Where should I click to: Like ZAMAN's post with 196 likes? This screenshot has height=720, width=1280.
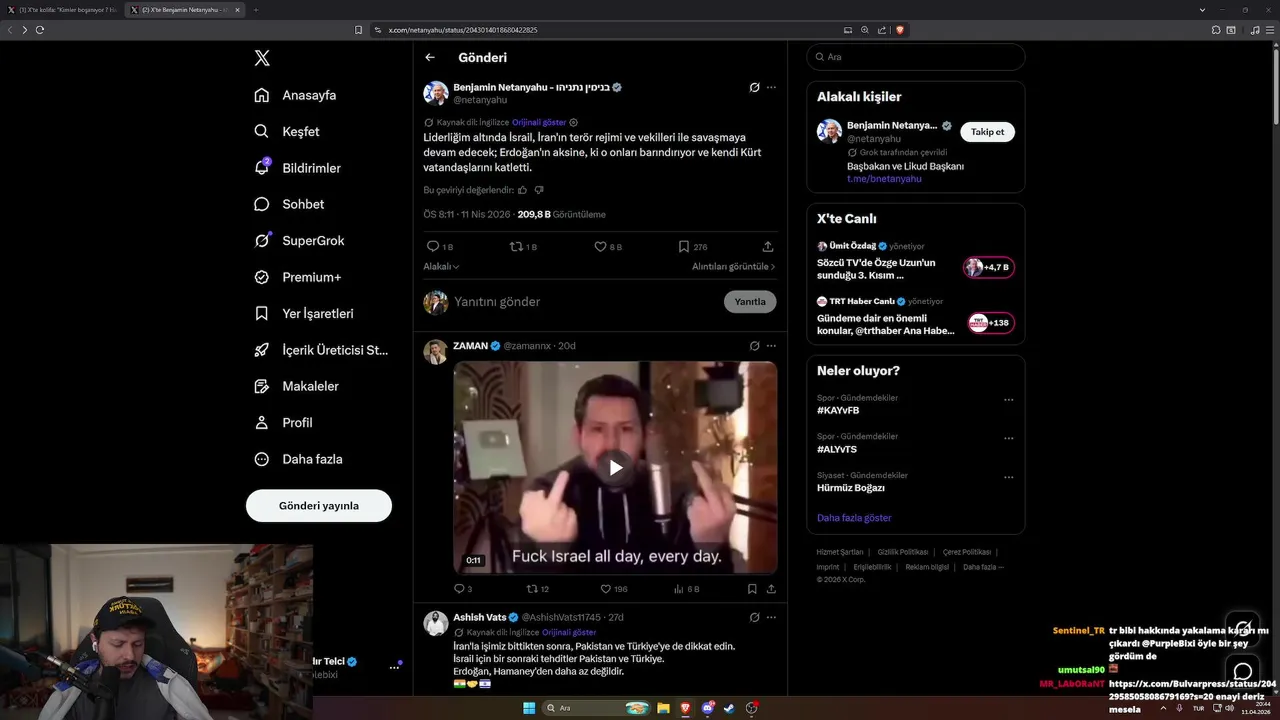pyautogui.click(x=606, y=589)
